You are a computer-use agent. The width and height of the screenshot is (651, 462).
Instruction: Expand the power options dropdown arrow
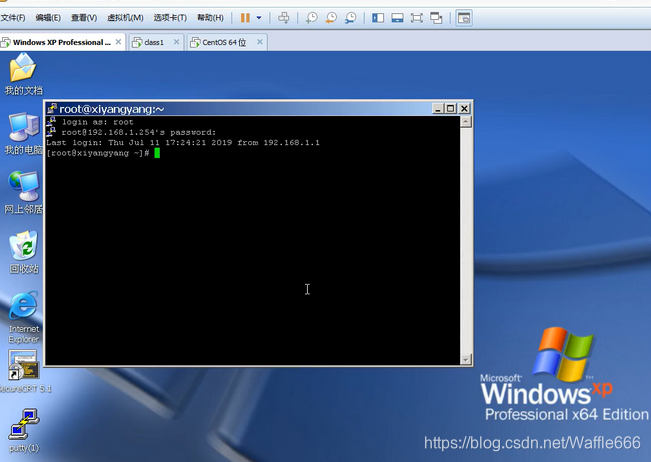pos(259,18)
